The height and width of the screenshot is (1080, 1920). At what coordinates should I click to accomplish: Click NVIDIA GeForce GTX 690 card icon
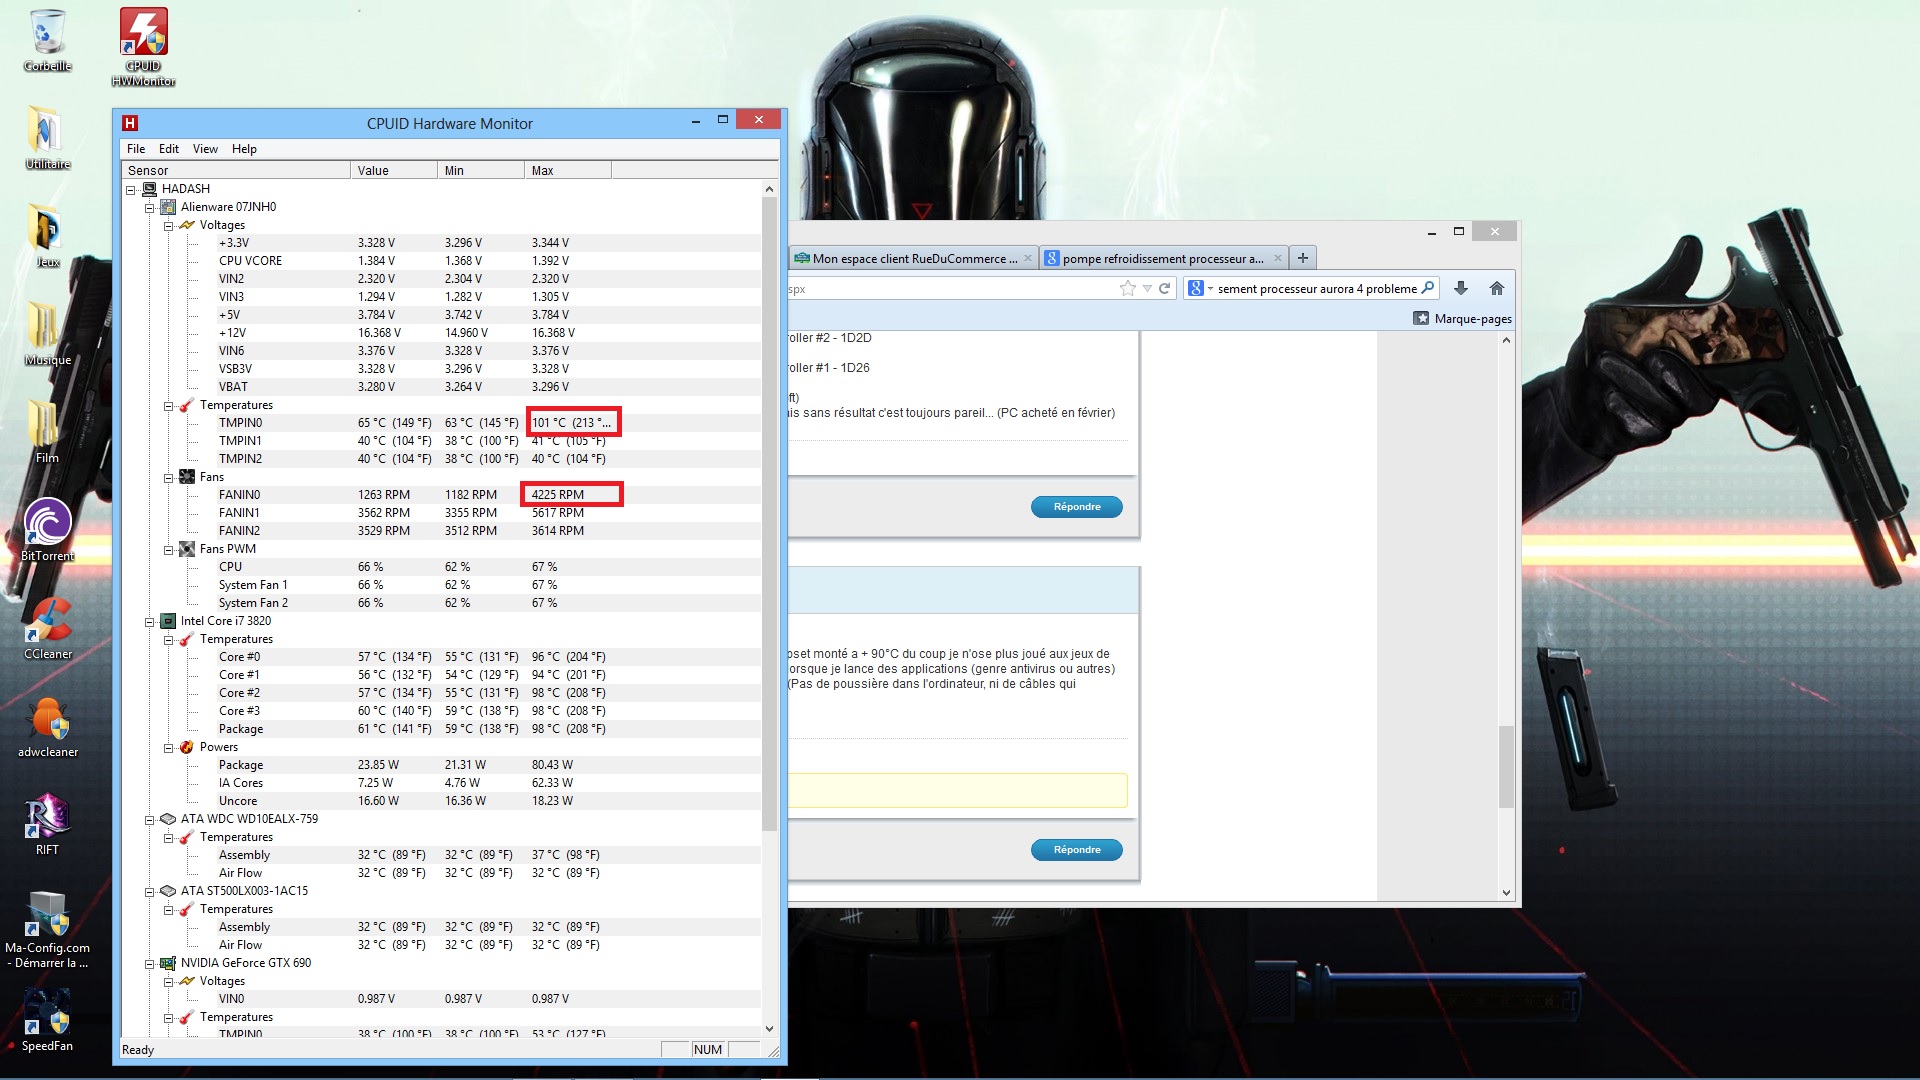[x=168, y=963]
